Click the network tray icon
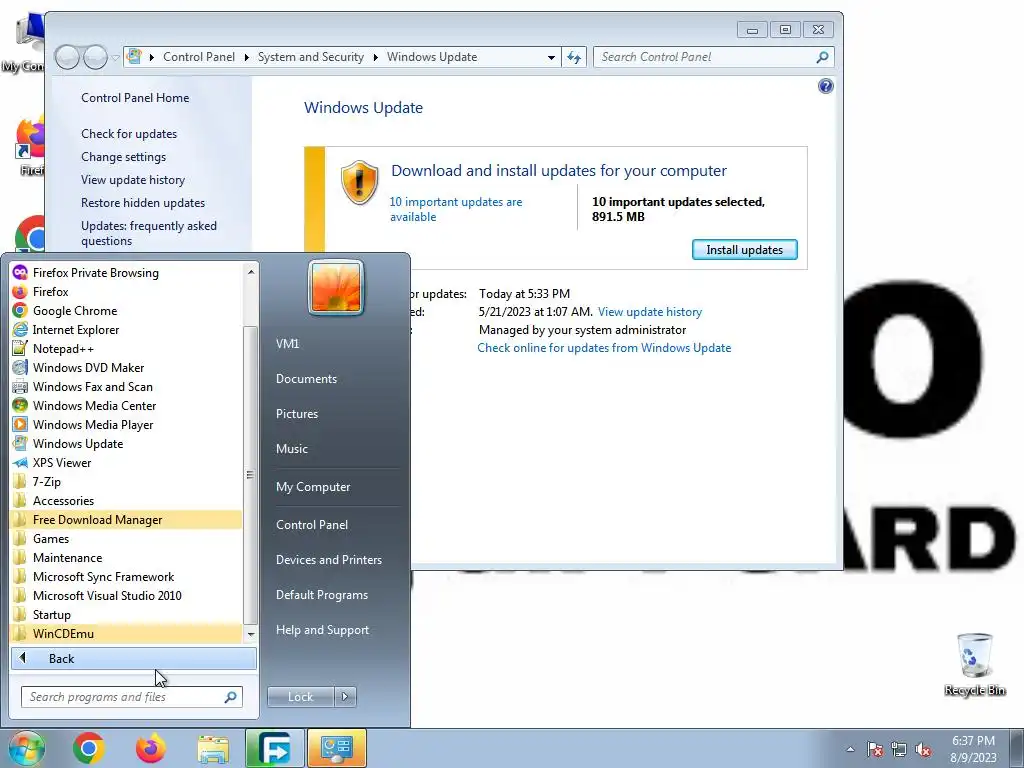This screenshot has height=768, width=1024. [899, 749]
